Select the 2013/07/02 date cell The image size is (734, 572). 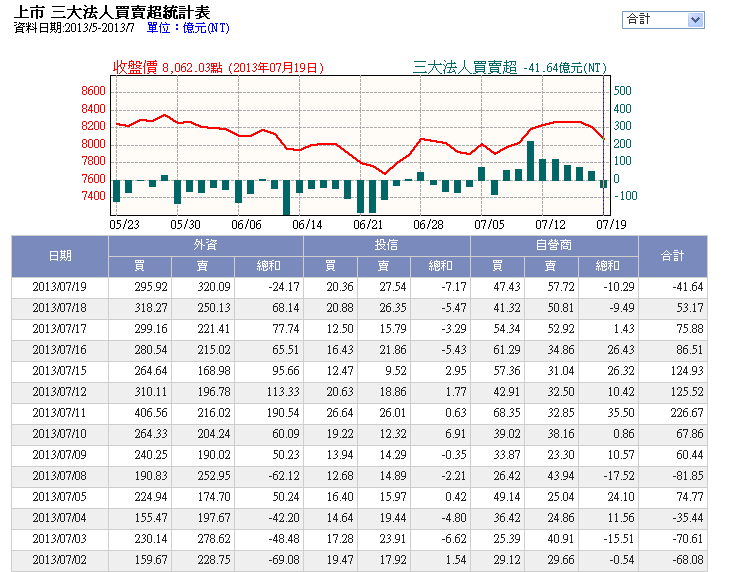coord(59,560)
